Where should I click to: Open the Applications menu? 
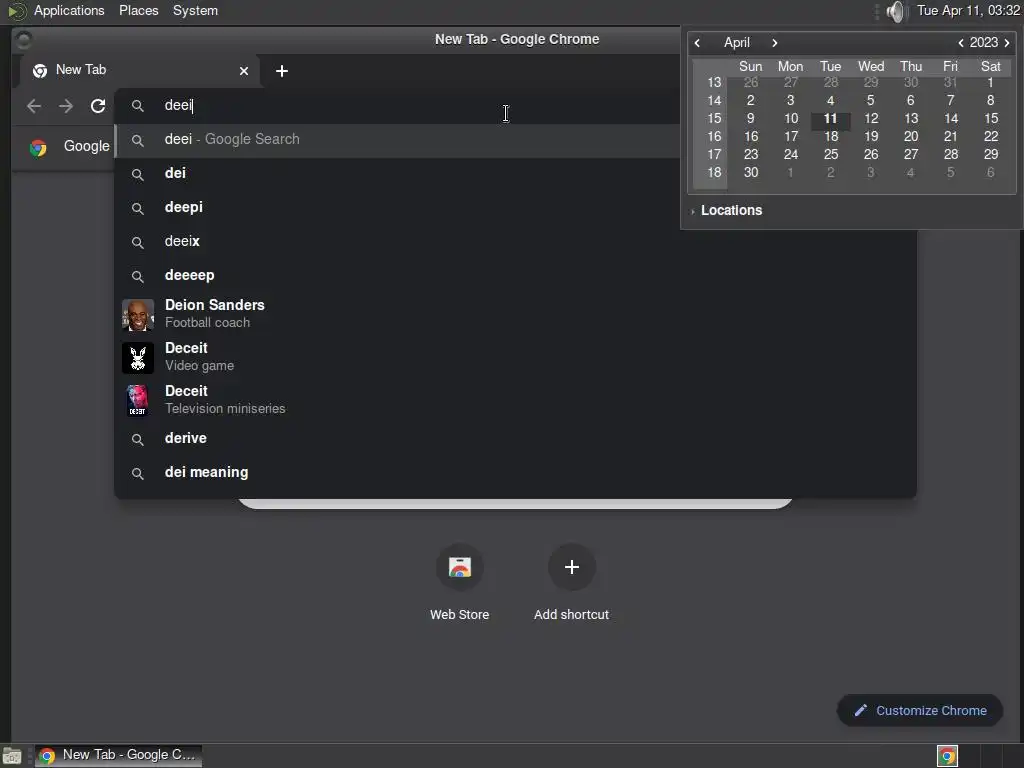tap(69, 10)
